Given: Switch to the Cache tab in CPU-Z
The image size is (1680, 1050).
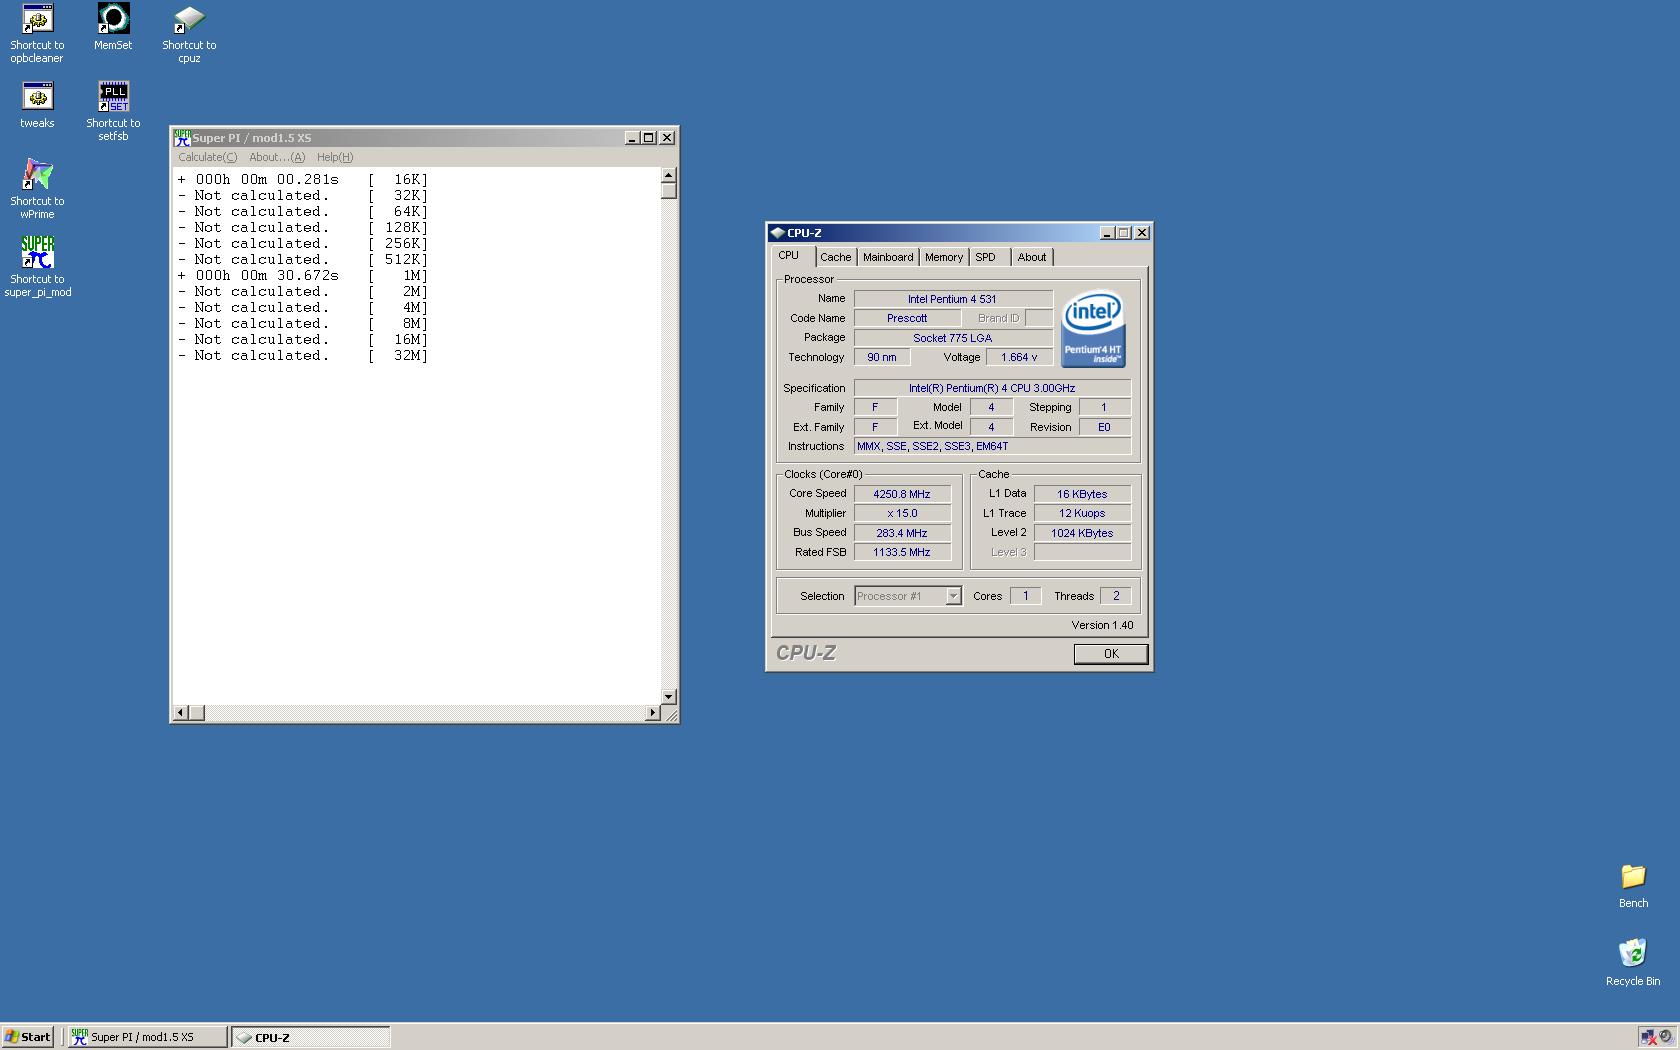Looking at the screenshot, I should 836,257.
